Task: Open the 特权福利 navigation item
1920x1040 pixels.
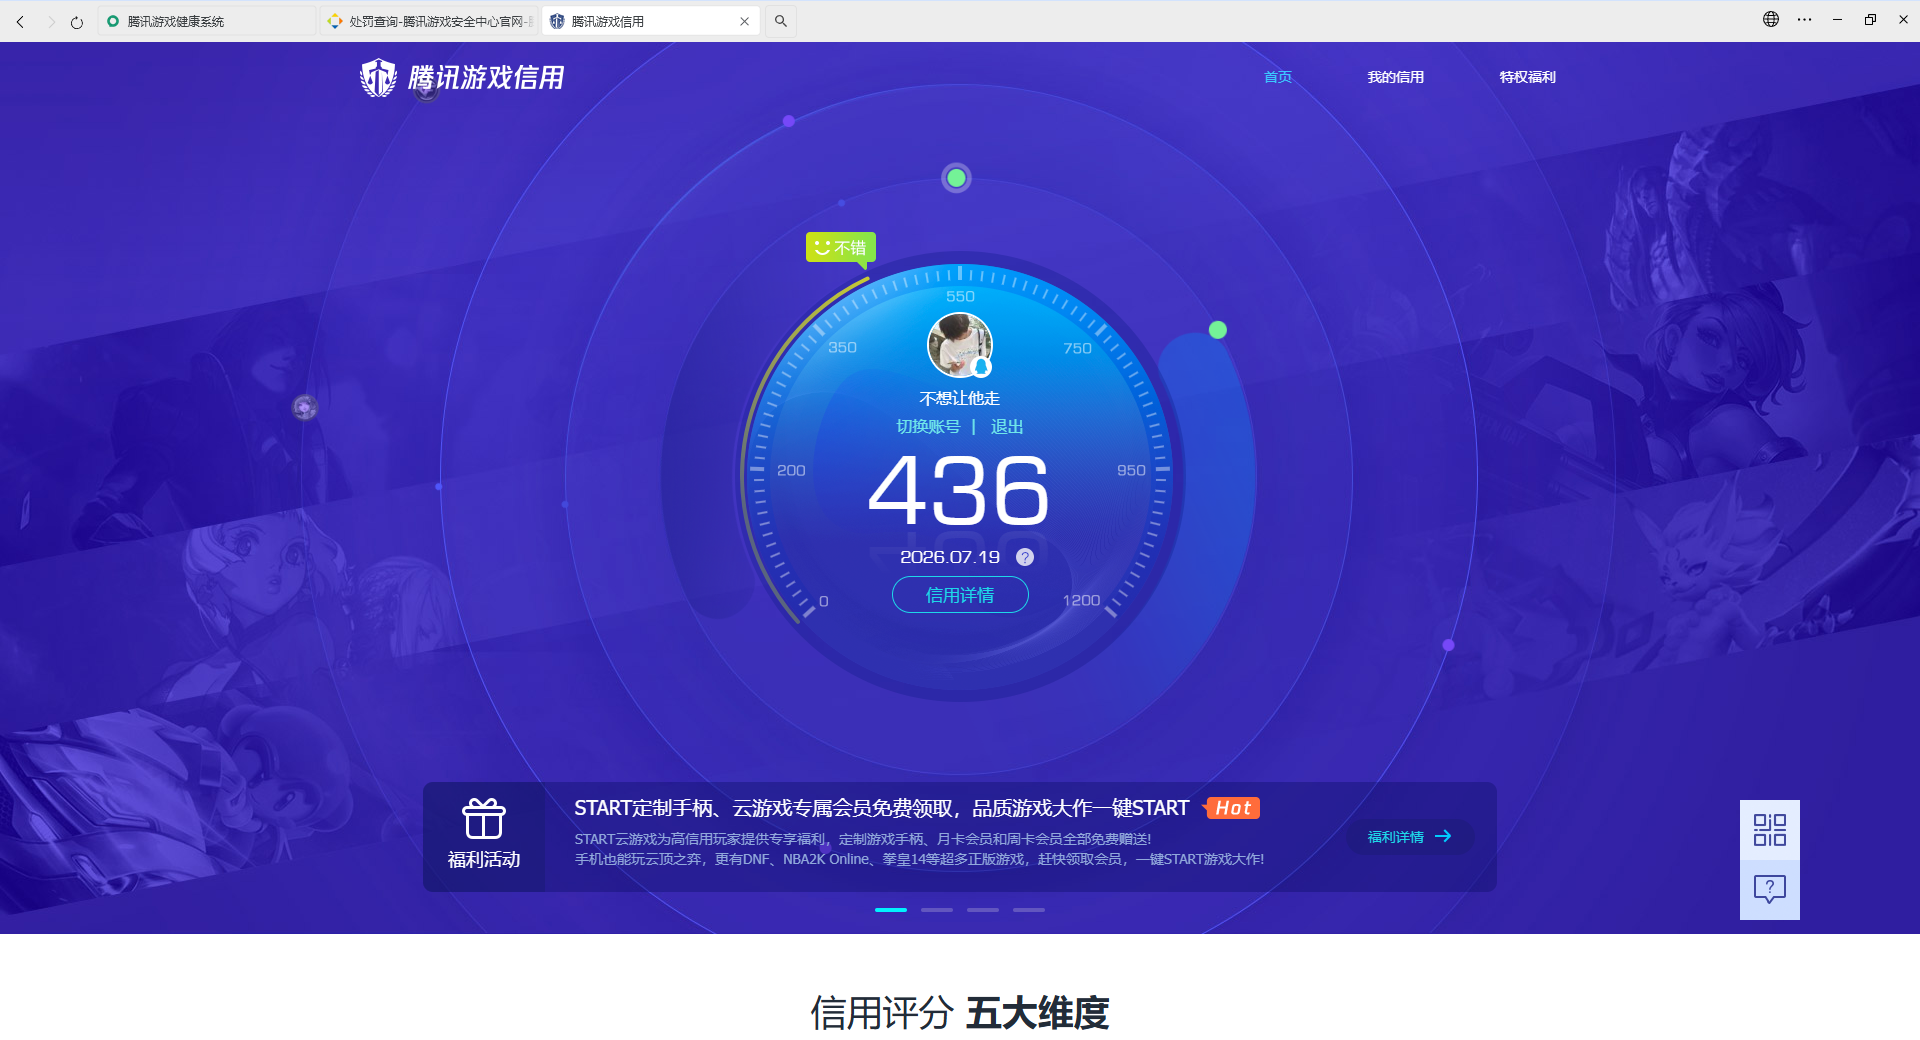Action: click(1528, 77)
